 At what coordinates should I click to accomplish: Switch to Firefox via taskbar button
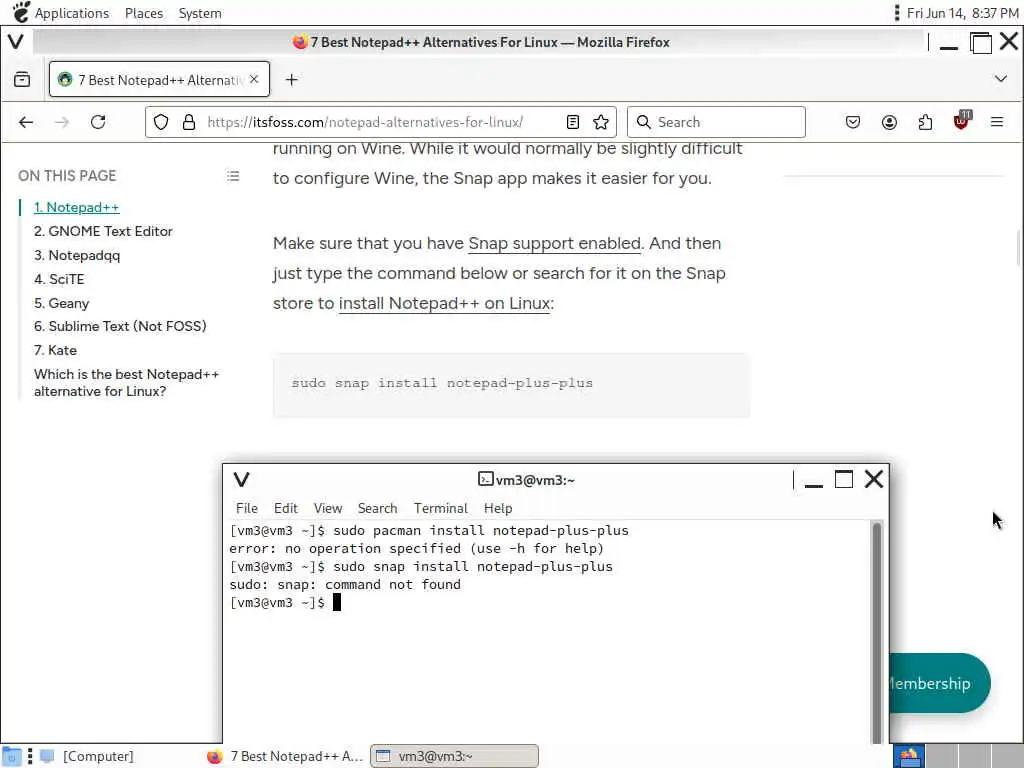tap(285, 756)
